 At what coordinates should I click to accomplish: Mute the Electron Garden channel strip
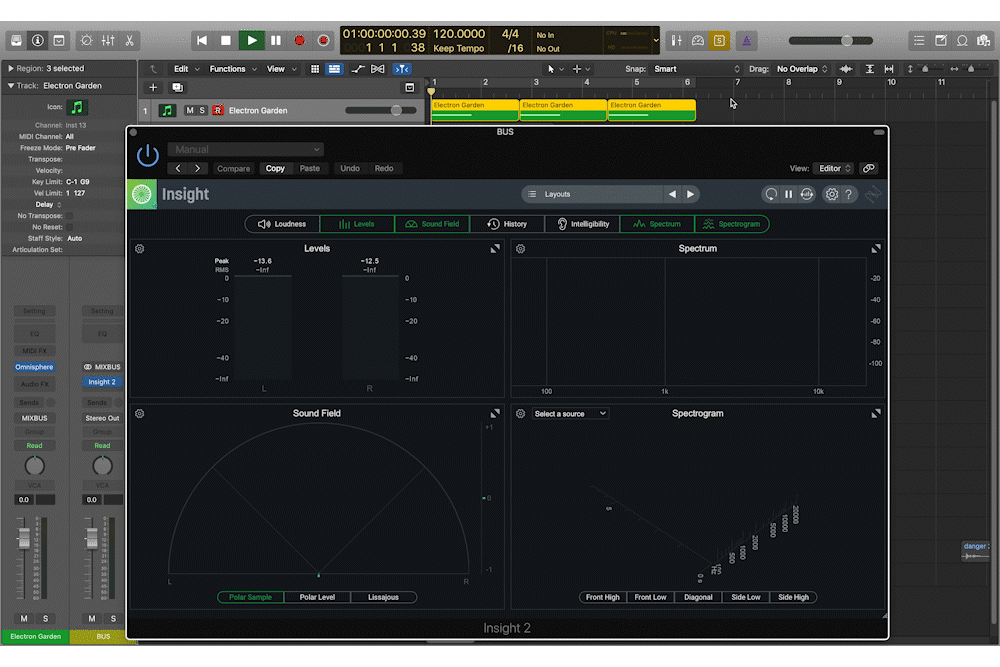pos(24,619)
